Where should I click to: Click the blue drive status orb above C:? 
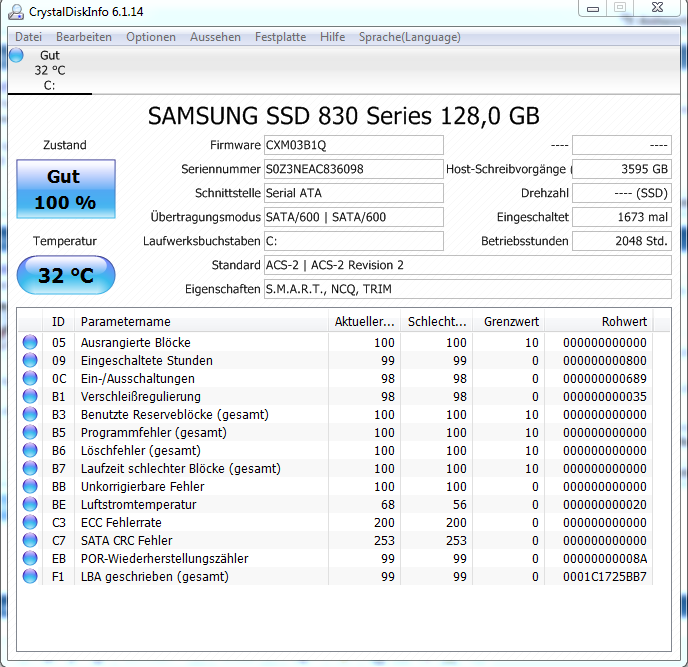point(16,55)
